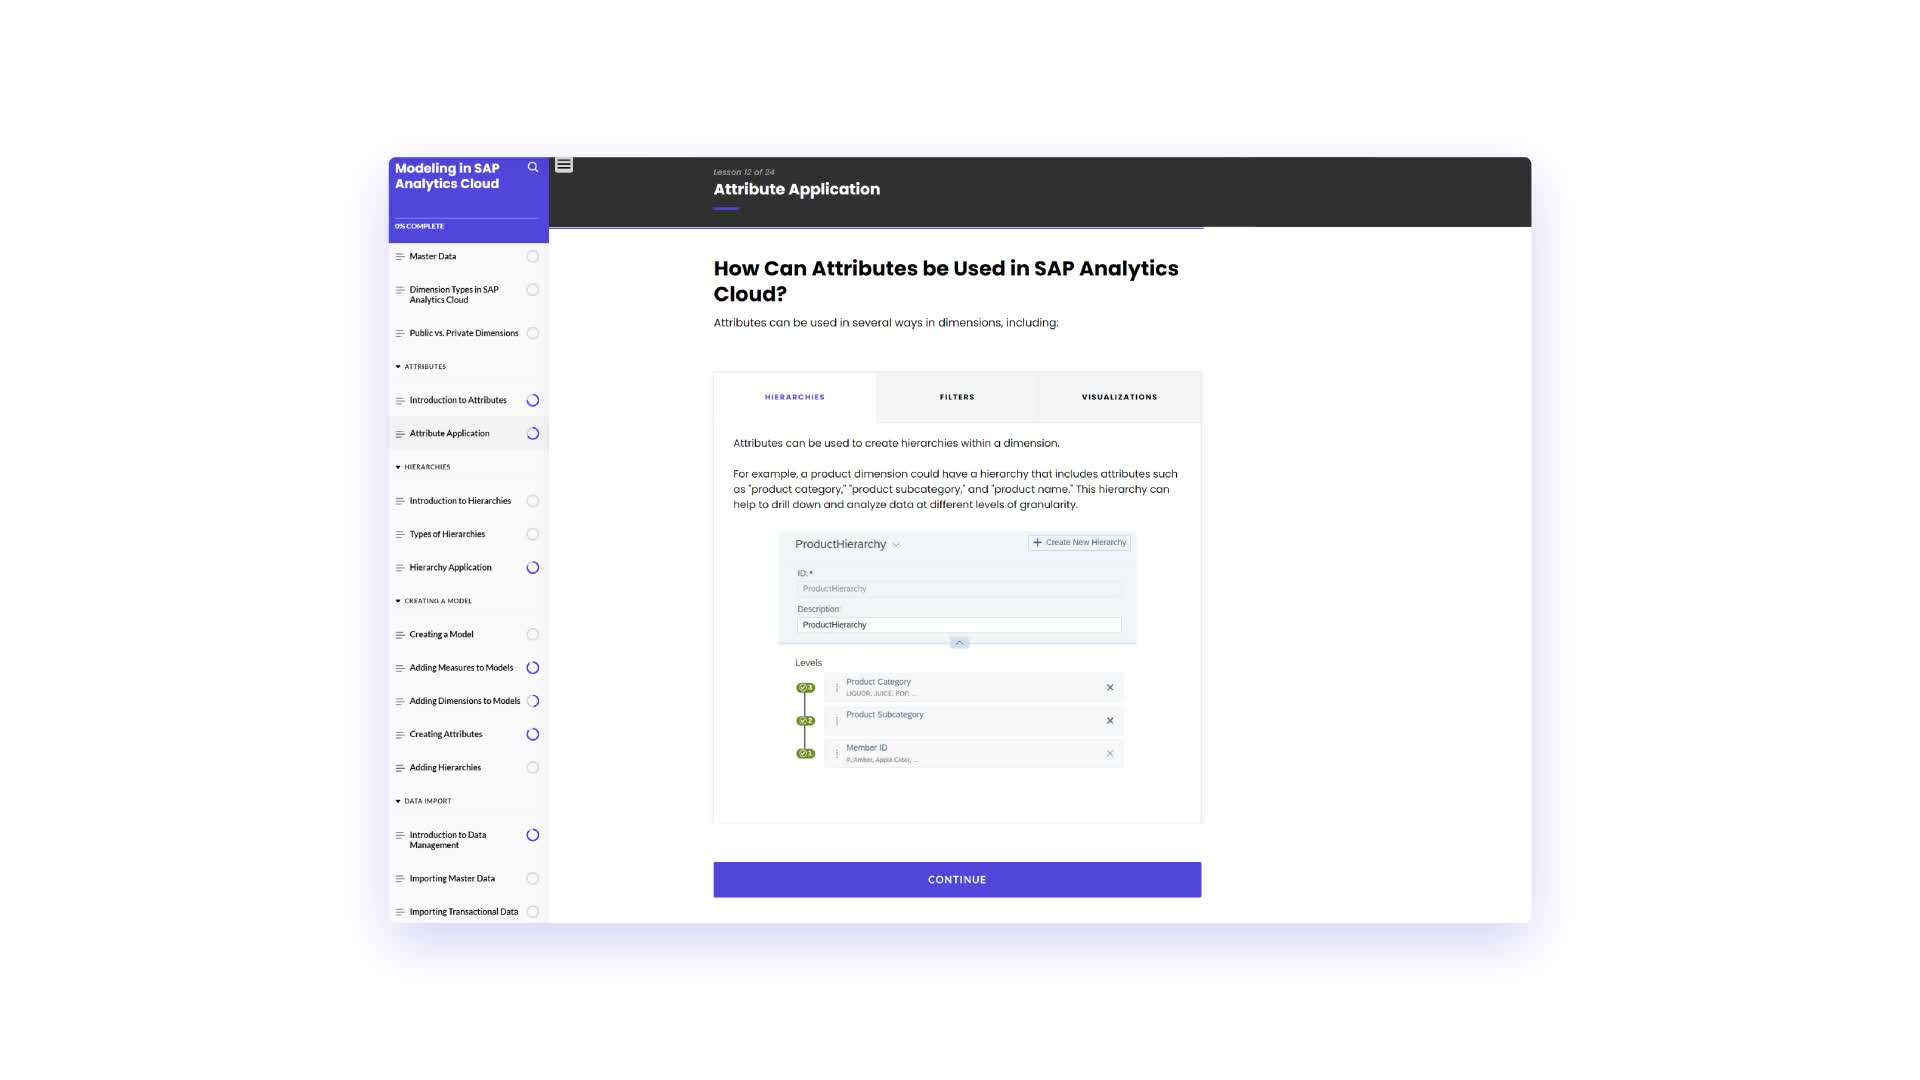Open the VISUALIZATIONS tab
The image size is (1920, 1080).
[1119, 397]
